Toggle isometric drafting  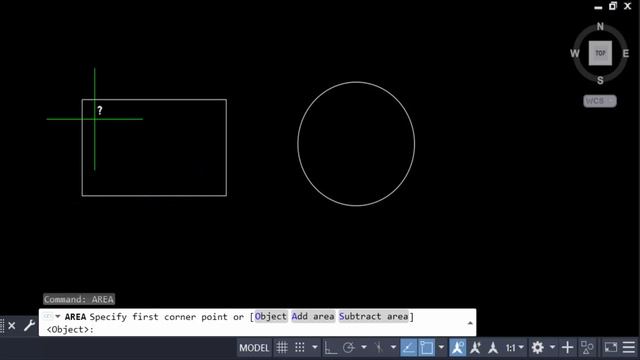tap(380, 348)
